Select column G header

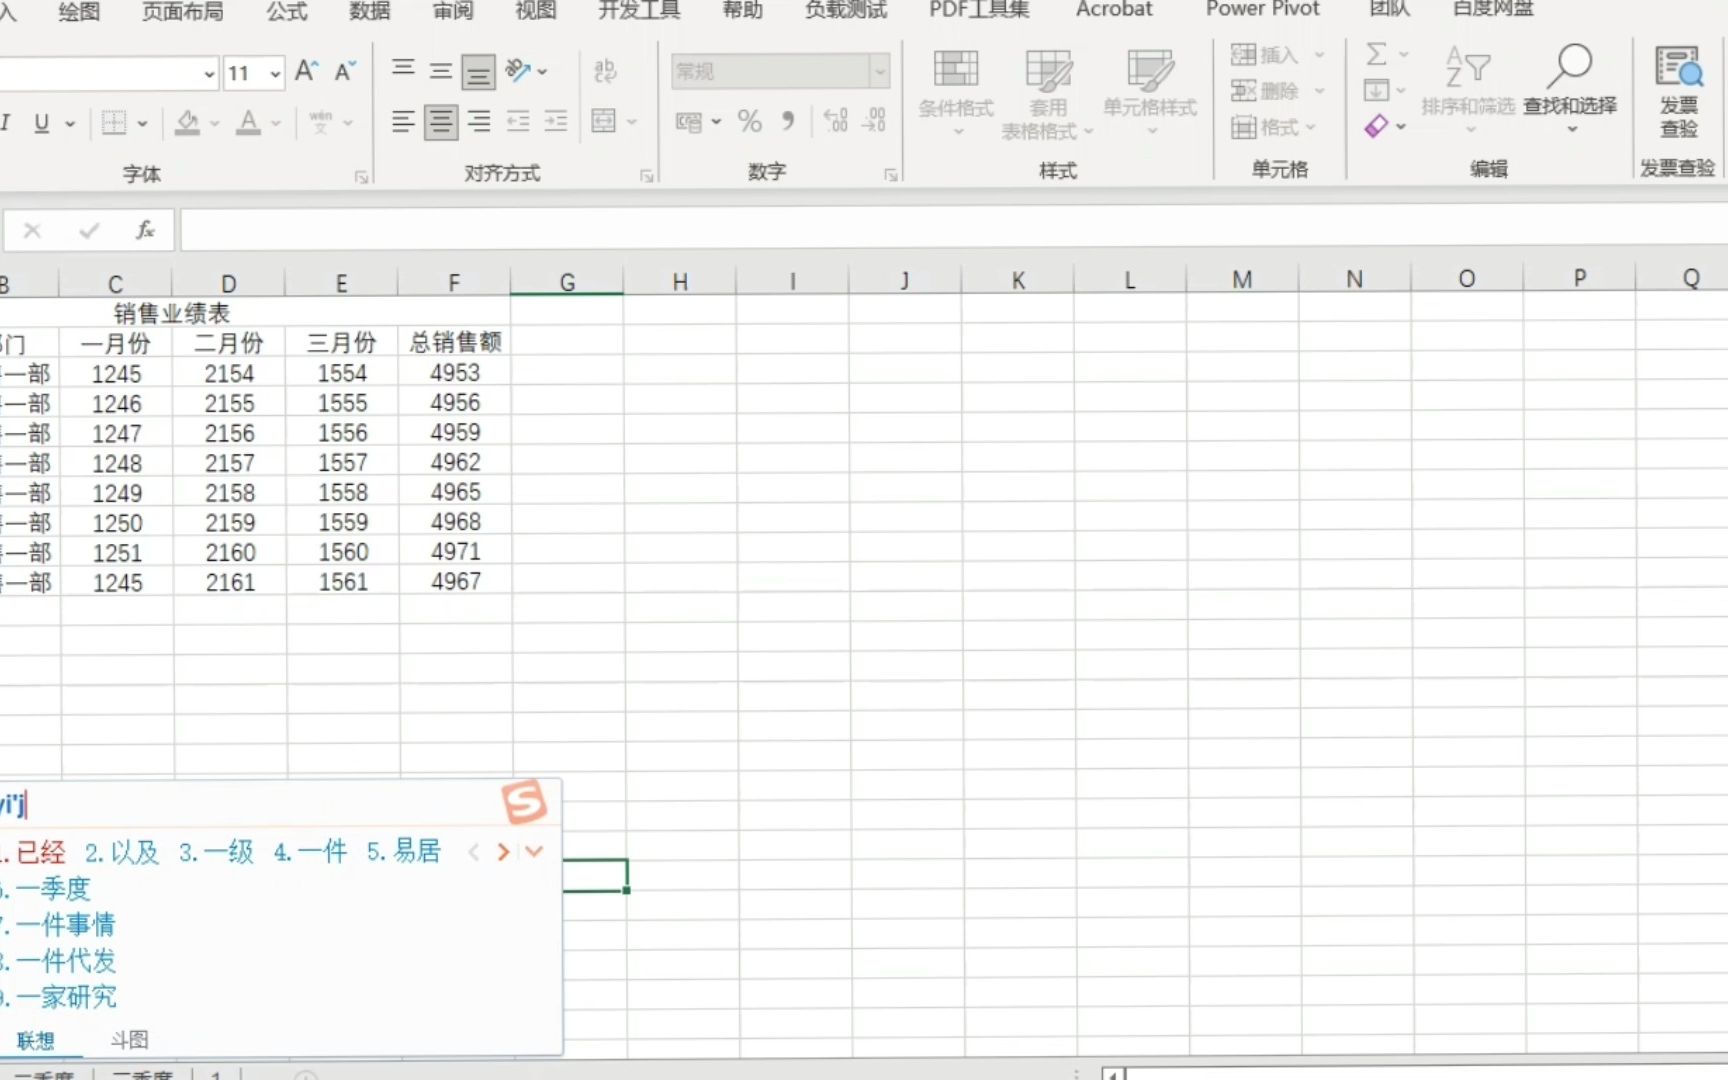point(567,281)
